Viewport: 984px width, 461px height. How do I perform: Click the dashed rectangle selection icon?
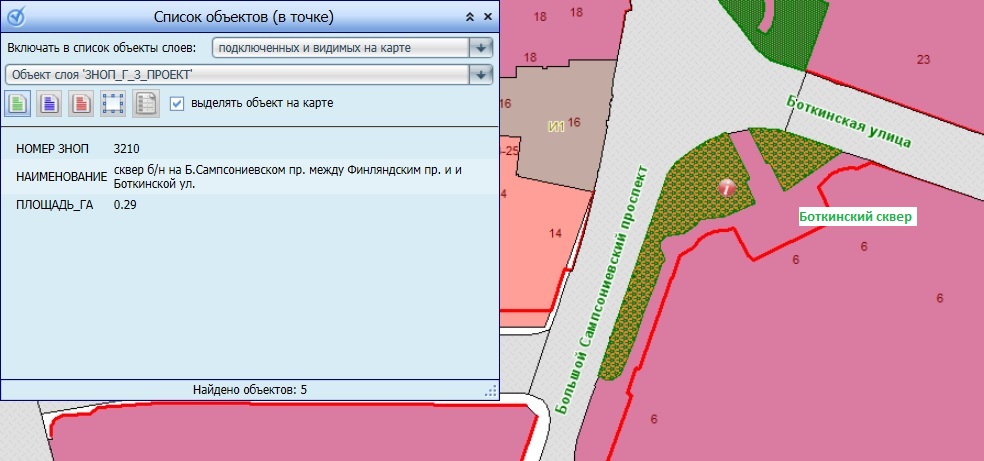113,103
